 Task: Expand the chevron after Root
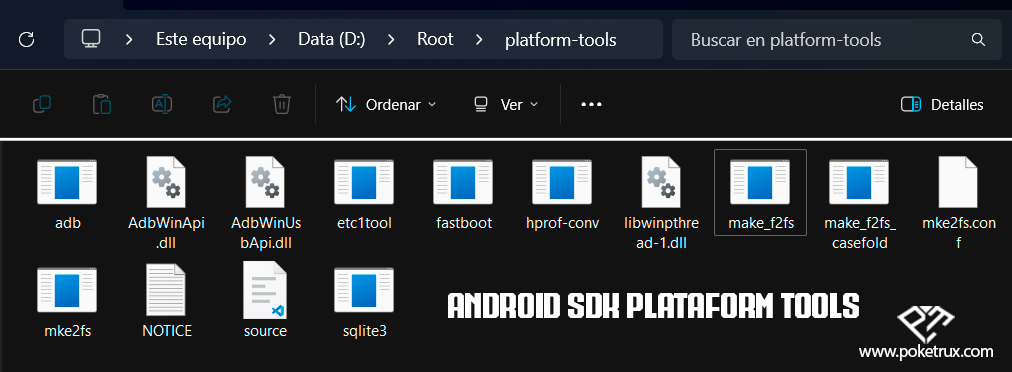tap(479, 39)
